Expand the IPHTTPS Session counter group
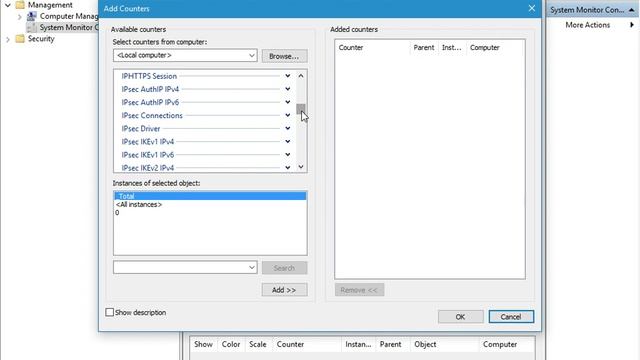The height and width of the screenshot is (360, 640). [288, 76]
